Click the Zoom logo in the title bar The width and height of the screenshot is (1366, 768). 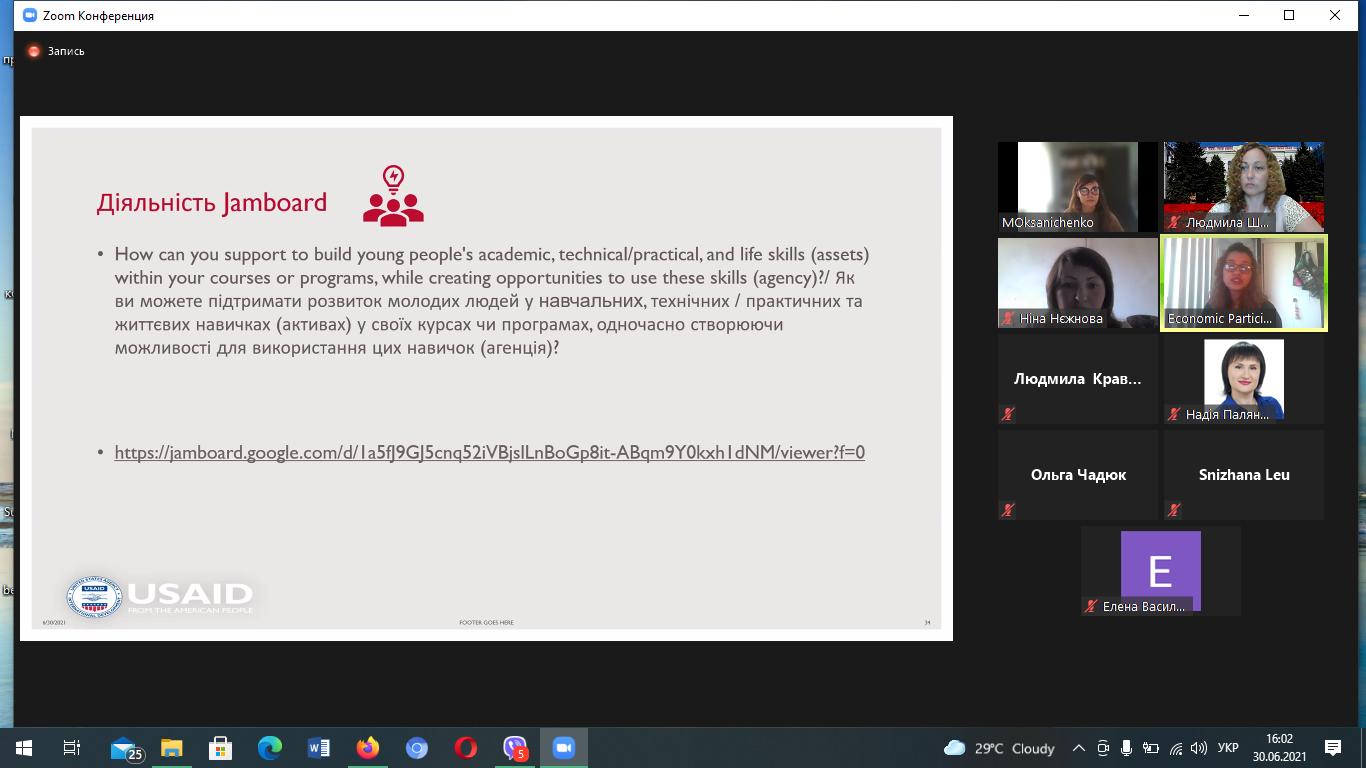point(30,16)
